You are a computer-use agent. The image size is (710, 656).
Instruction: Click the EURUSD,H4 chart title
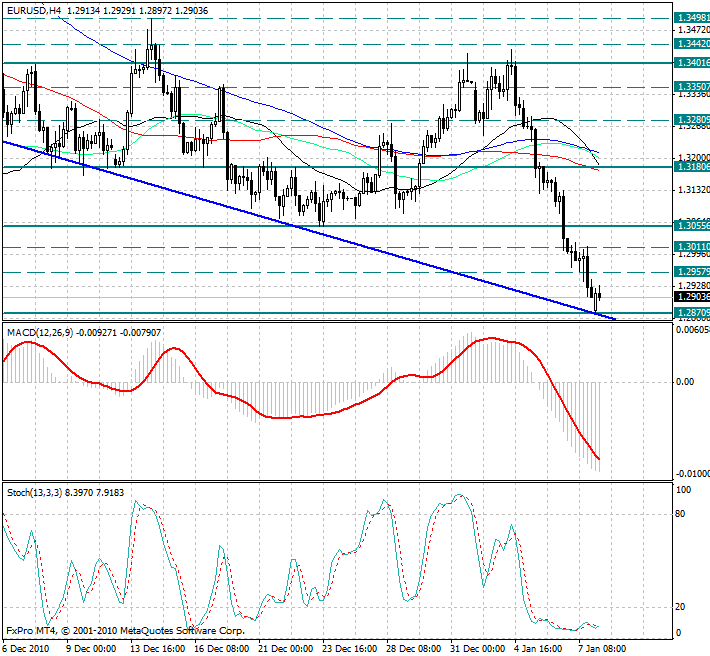coord(33,9)
